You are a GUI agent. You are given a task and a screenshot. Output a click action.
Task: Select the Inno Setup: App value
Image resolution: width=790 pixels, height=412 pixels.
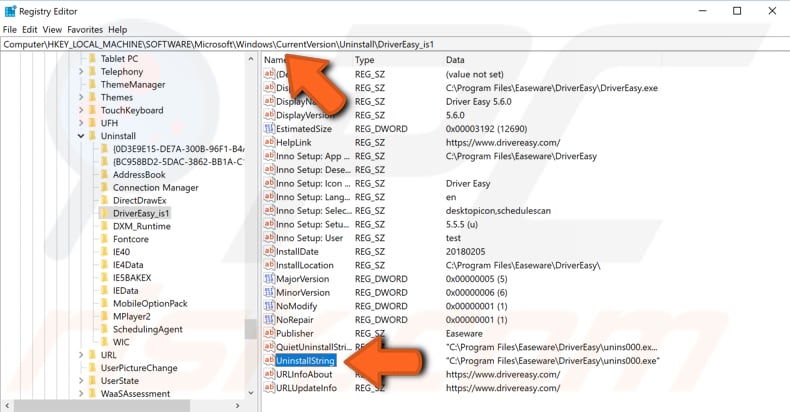313,156
